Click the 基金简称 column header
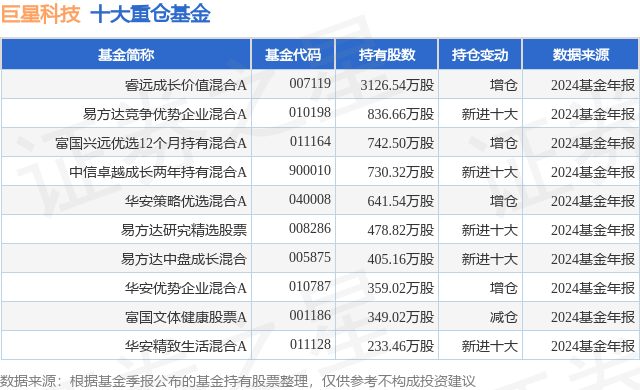The width and height of the screenshot is (640, 390). 126,55
